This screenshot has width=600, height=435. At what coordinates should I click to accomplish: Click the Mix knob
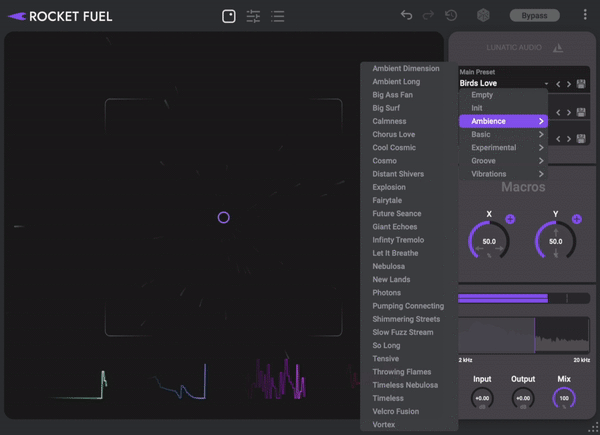pyautogui.click(x=564, y=398)
